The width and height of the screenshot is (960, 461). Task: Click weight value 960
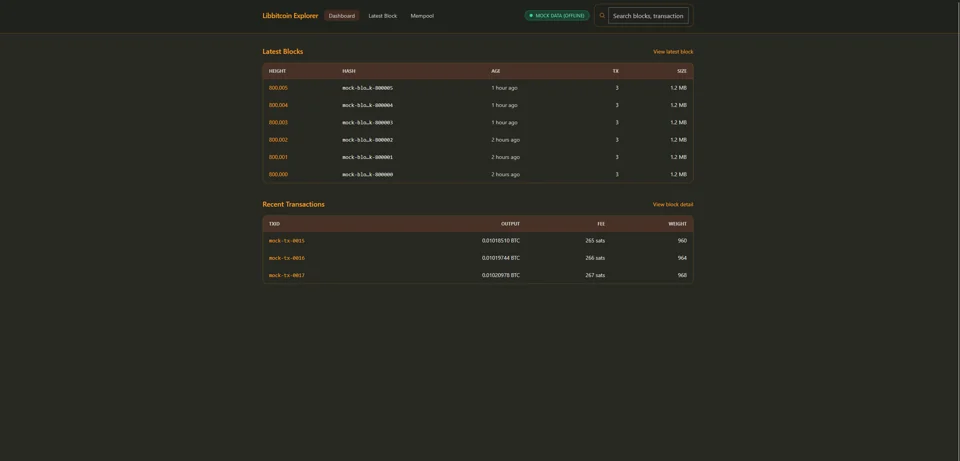point(682,241)
